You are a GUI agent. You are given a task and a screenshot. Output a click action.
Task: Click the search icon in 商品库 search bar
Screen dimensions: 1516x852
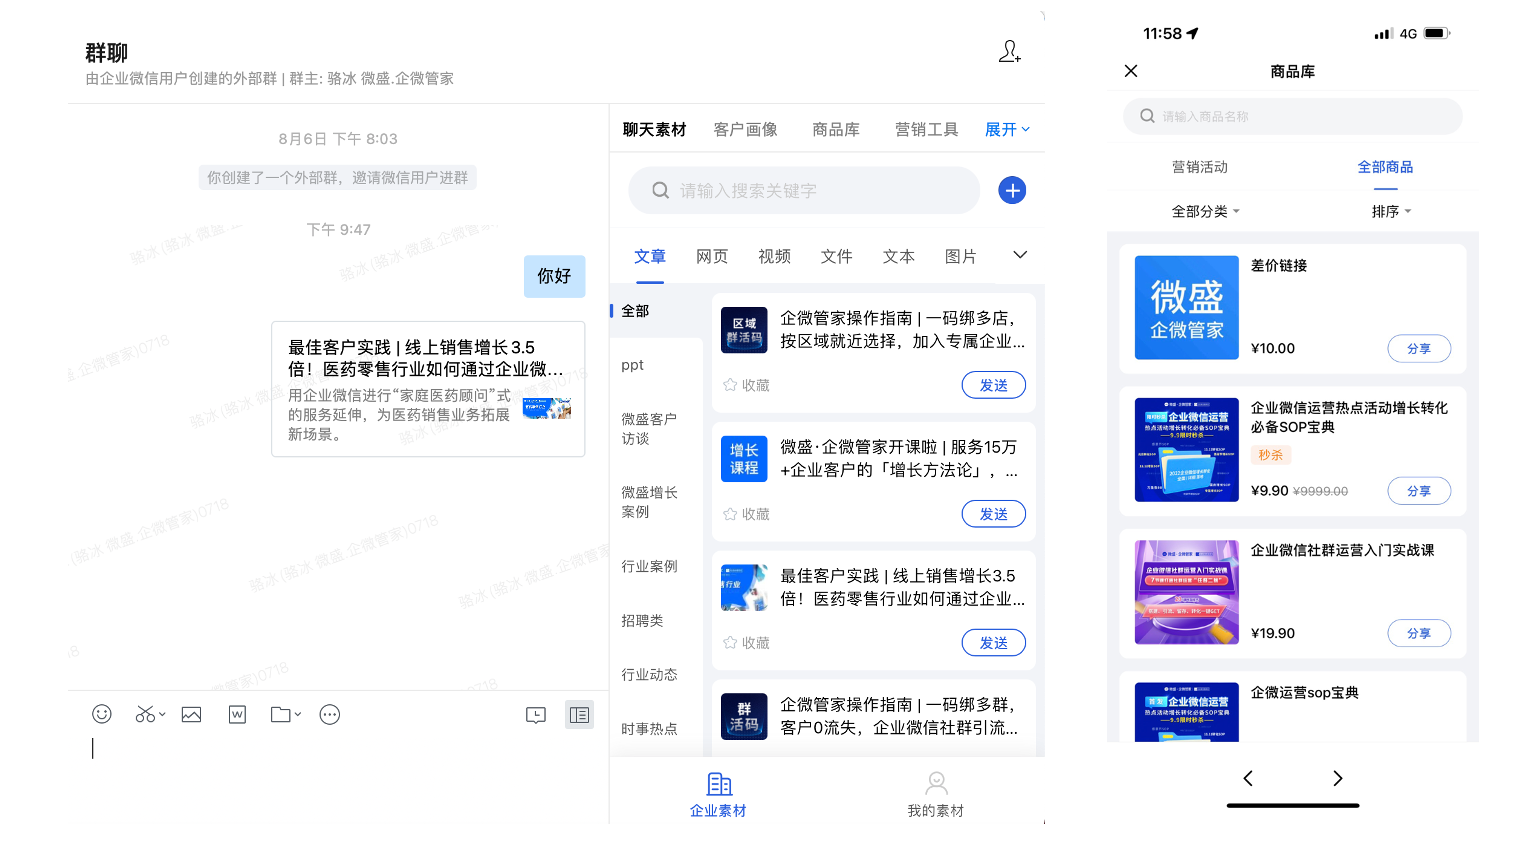coord(1147,116)
